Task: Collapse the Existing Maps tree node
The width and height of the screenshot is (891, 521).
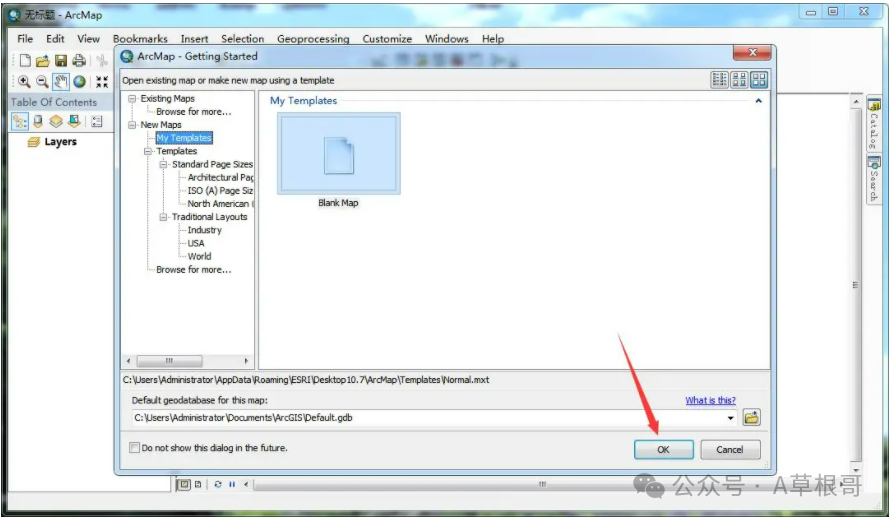Action: click(132, 99)
